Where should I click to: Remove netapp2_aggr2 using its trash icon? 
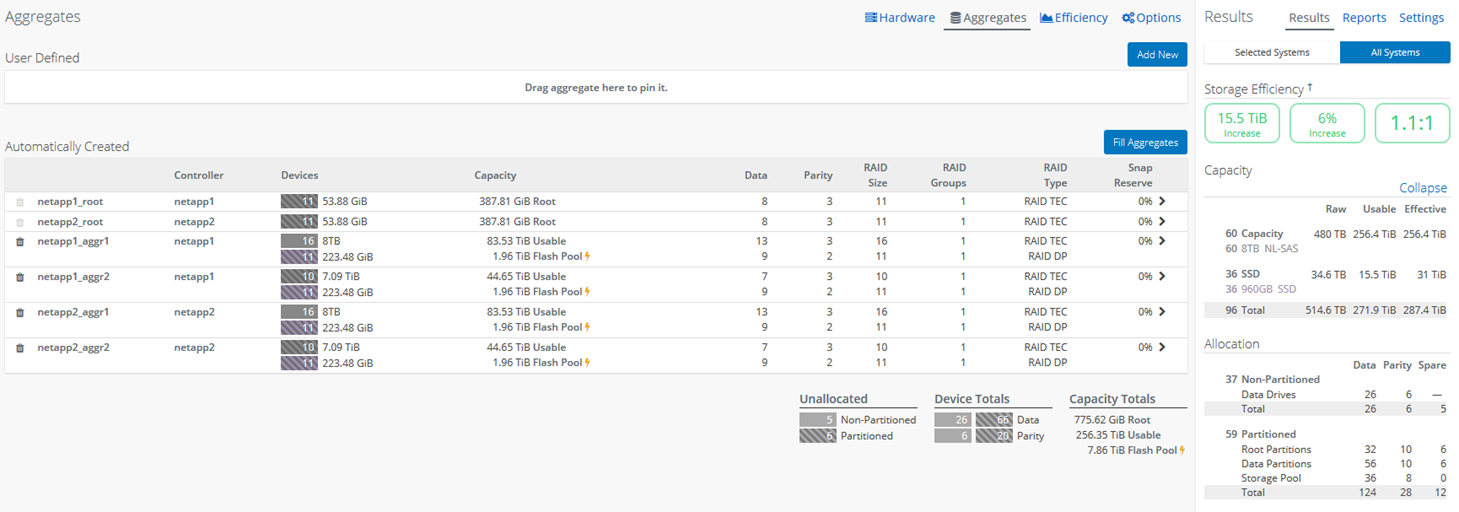pos(20,348)
